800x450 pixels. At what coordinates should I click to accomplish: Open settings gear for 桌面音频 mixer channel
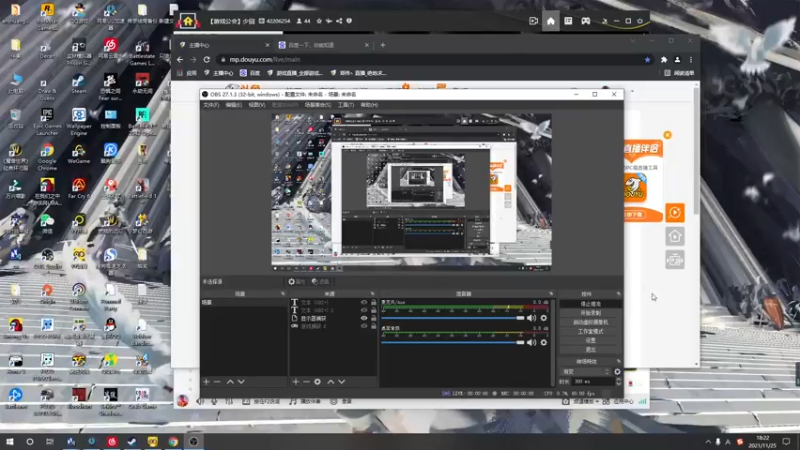tap(544, 342)
